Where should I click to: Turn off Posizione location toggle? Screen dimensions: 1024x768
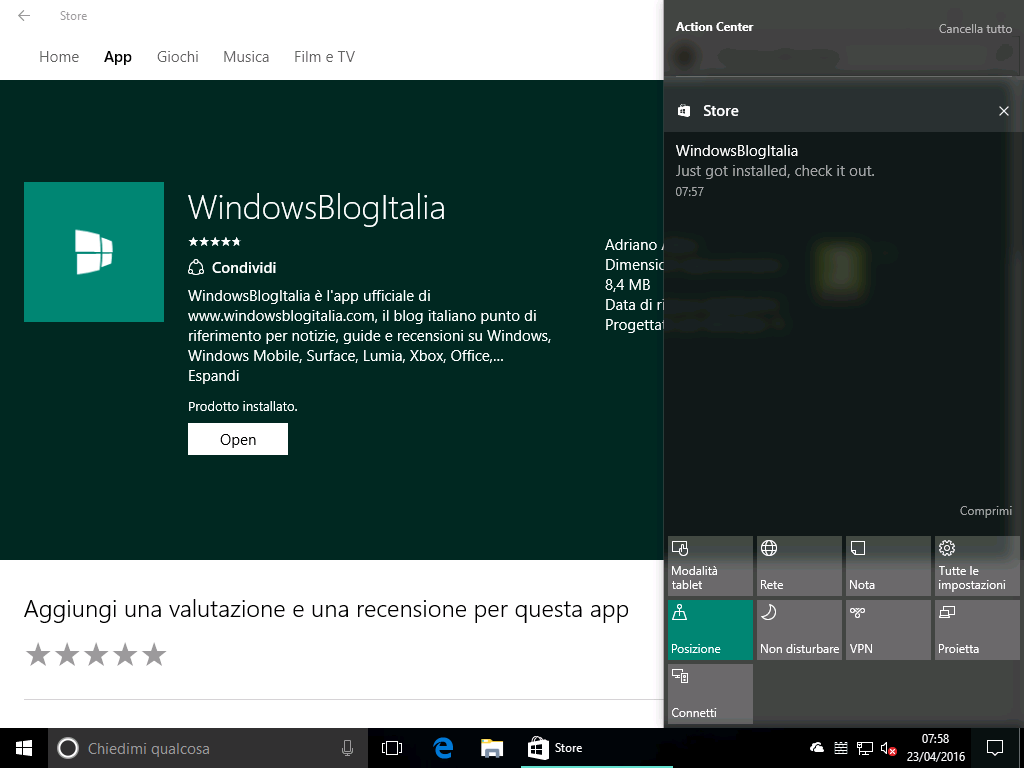pos(711,630)
